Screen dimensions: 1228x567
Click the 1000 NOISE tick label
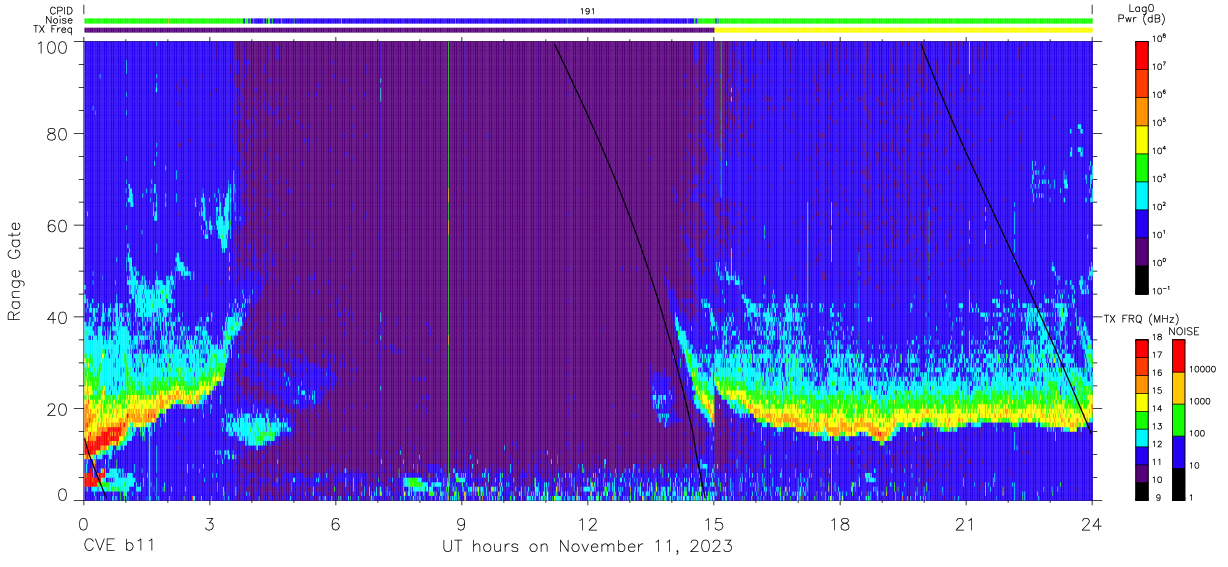[x=1200, y=402]
